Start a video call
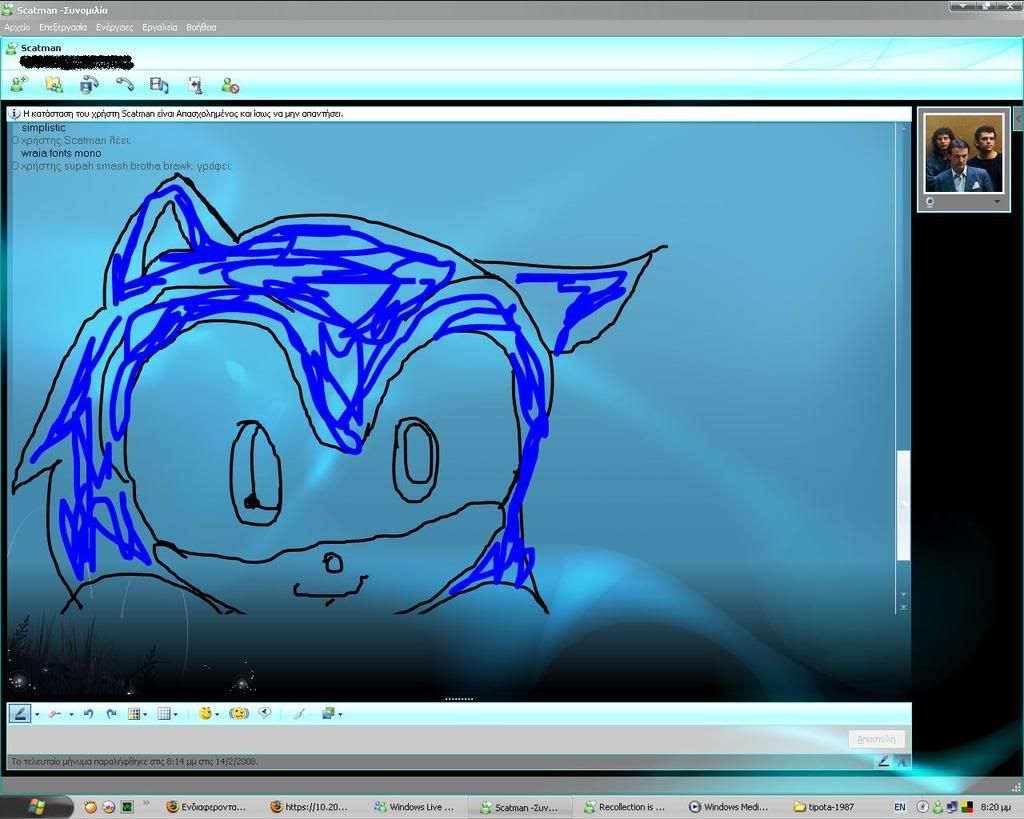Viewport: 1024px width, 819px height. coord(89,85)
